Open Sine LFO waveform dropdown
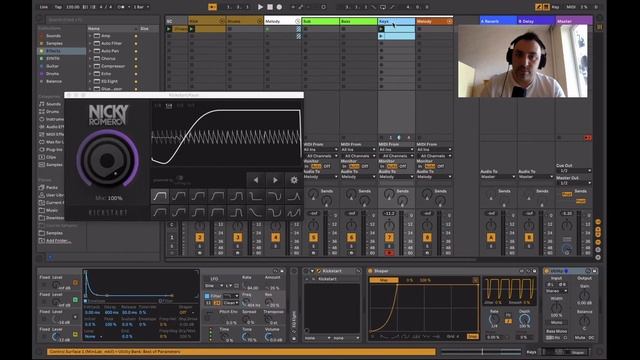 tap(214, 286)
